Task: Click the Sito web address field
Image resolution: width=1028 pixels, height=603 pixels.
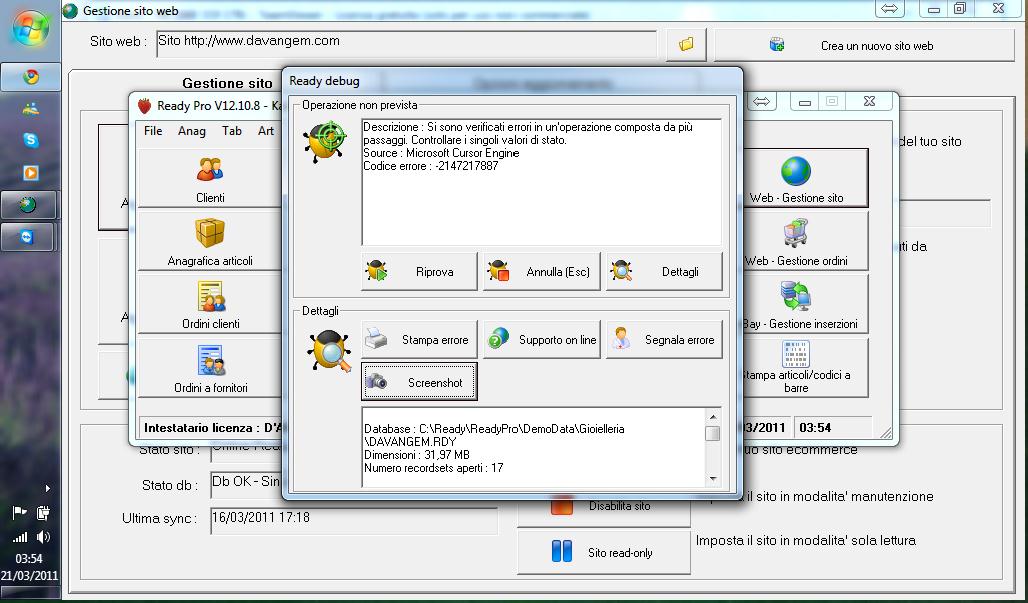Action: pyautogui.click(x=406, y=43)
